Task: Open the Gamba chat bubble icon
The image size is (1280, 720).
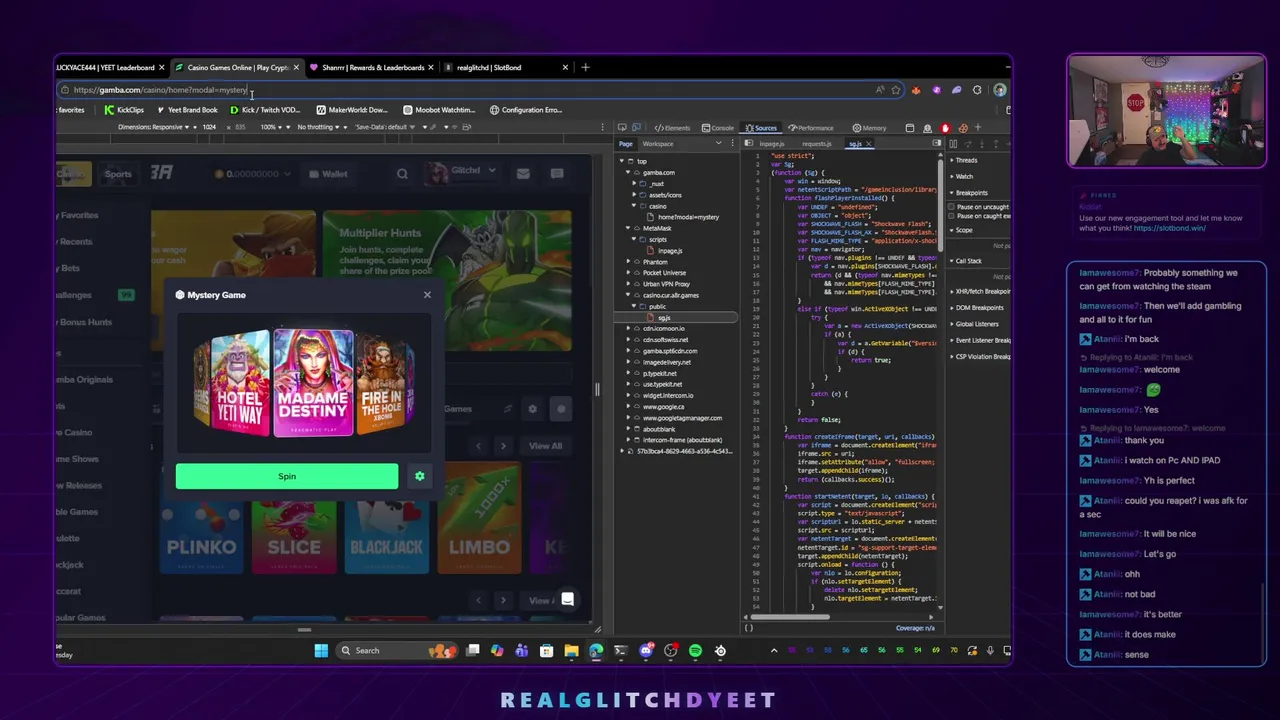Action: coord(557,174)
